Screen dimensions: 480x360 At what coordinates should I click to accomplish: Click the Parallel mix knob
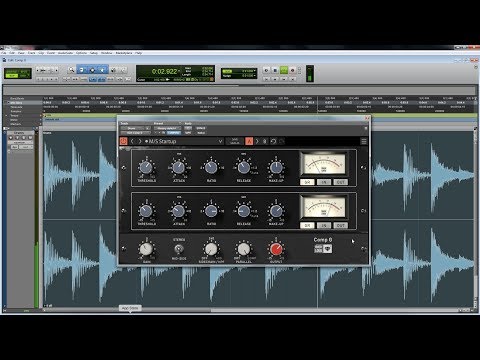coord(244,249)
